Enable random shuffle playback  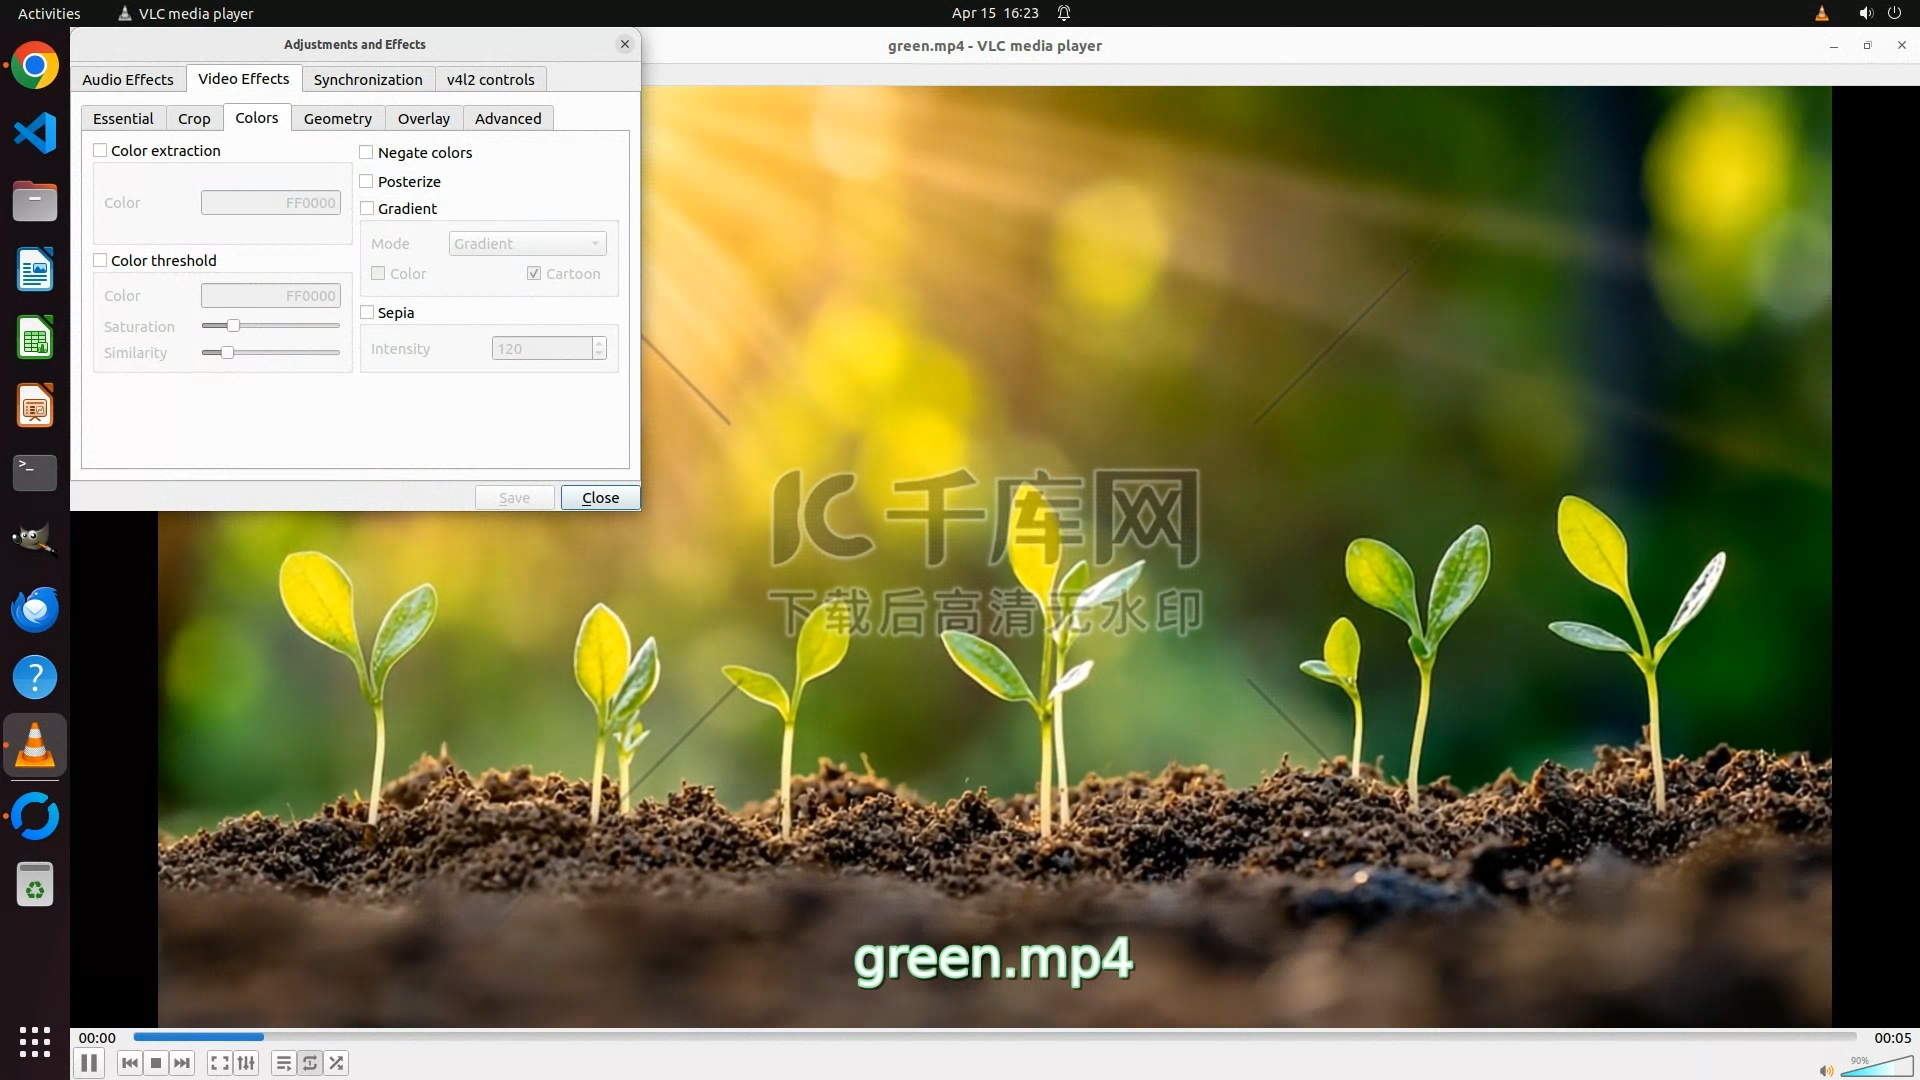point(337,1063)
